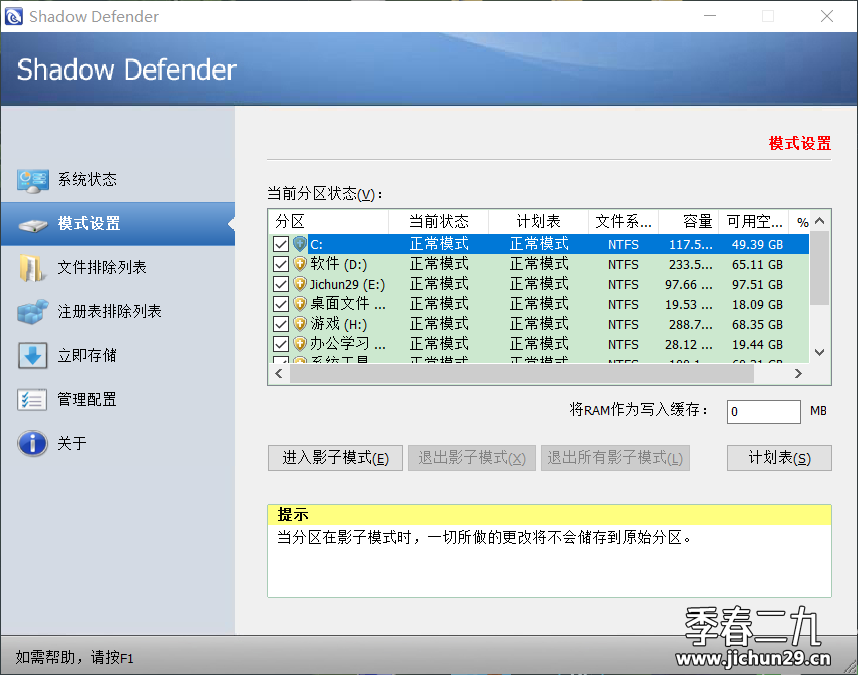
Task: Click the 可用空... column header
Action: [x=753, y=222]
